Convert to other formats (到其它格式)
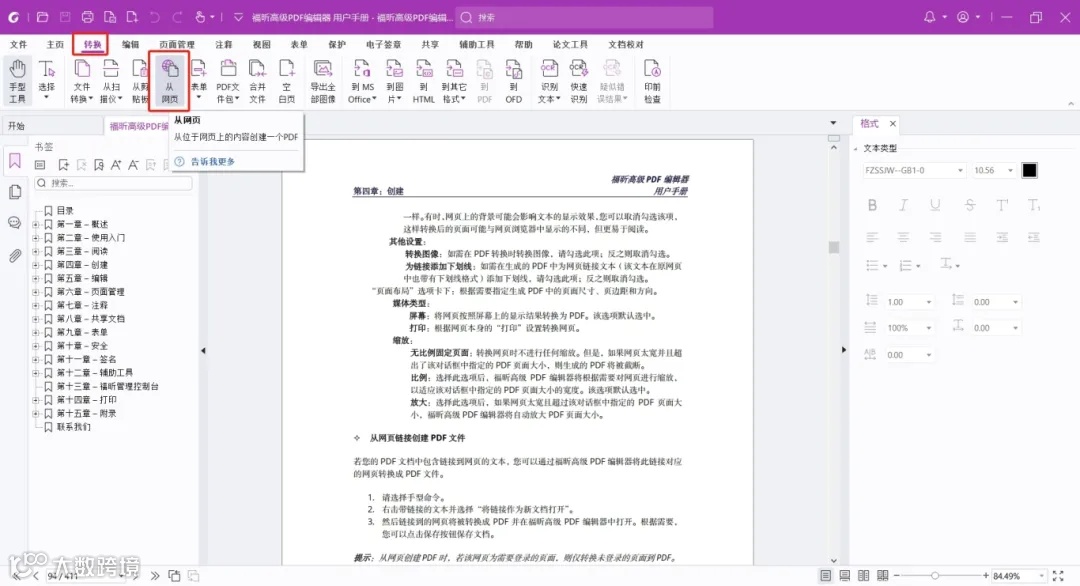 click(x=454, y=81)
